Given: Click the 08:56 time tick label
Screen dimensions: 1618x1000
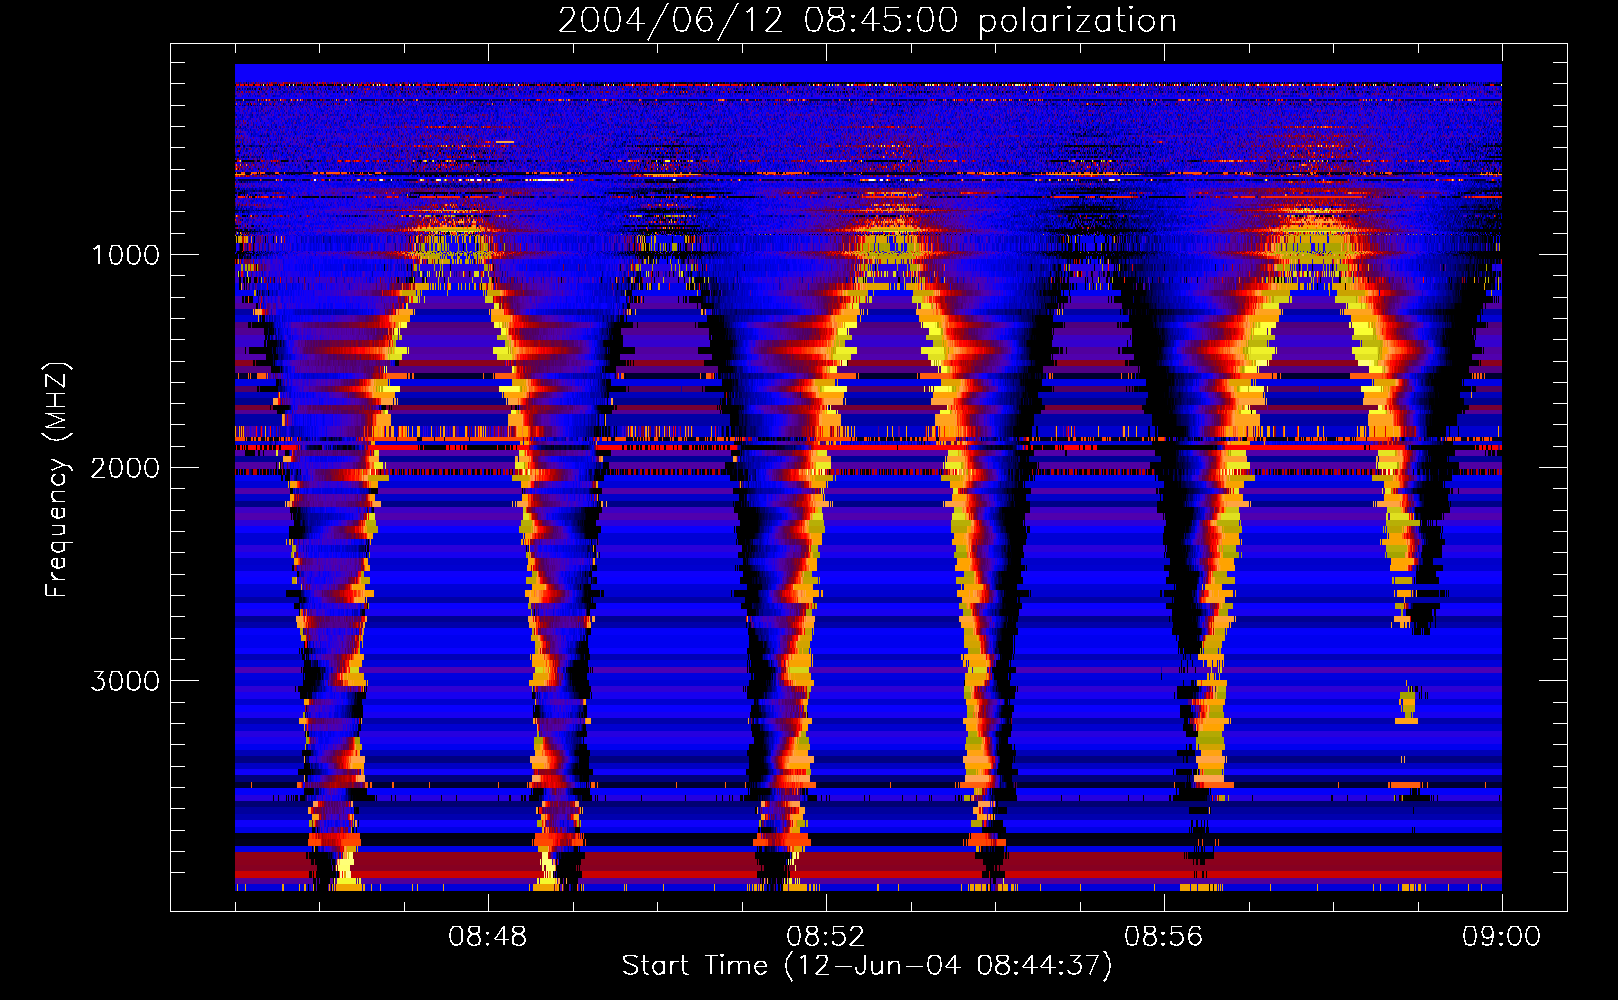Looking at the screenshot, I should 1164,937.
